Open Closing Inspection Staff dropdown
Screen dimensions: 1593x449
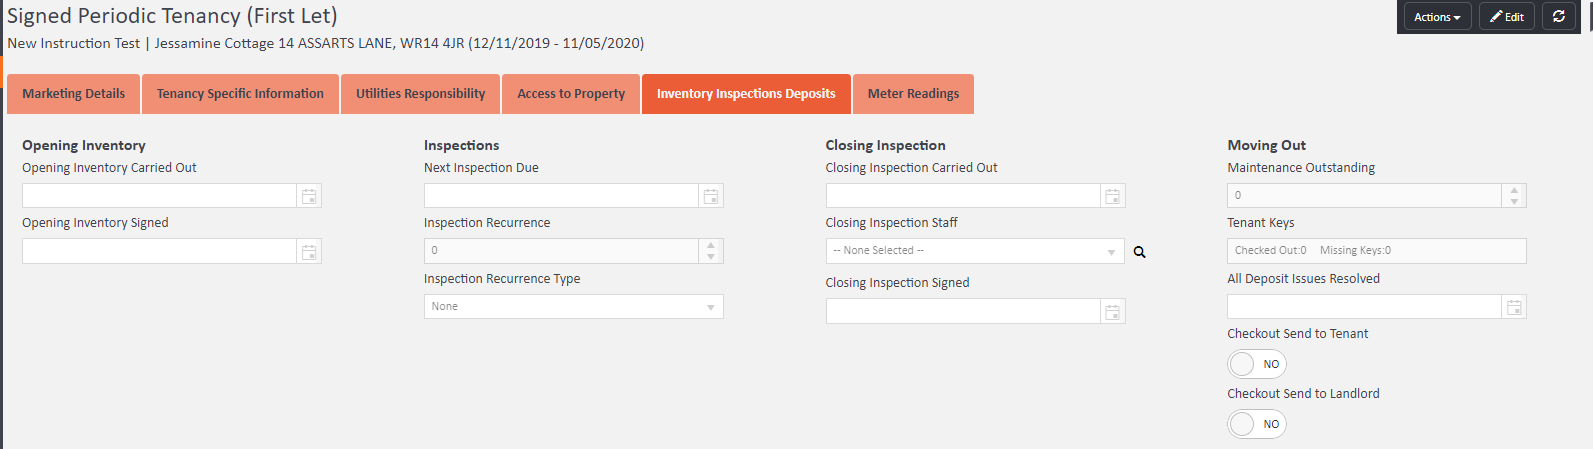975,251
